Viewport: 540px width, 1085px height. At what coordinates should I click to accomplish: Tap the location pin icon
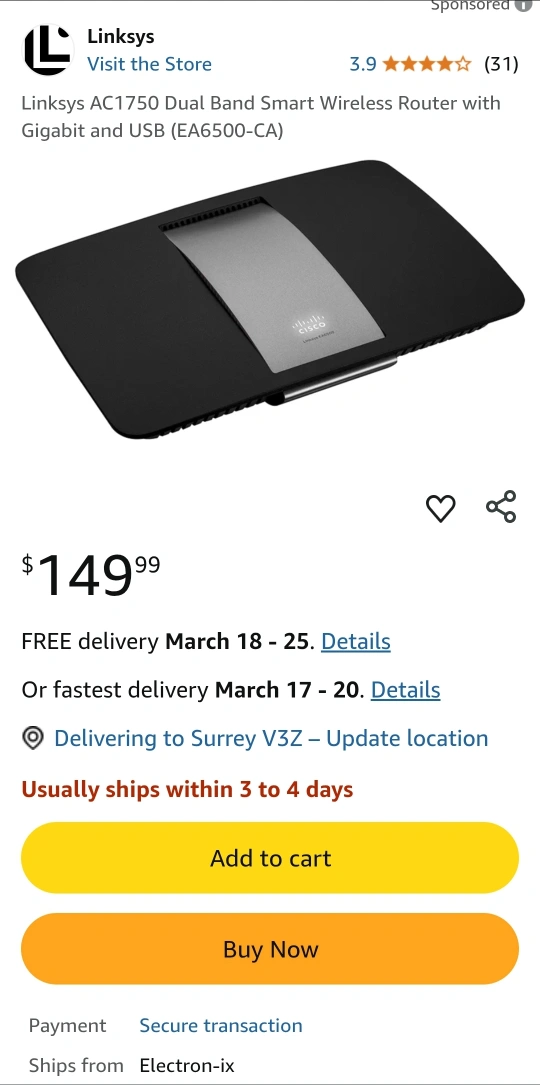(x=33, y=738)
